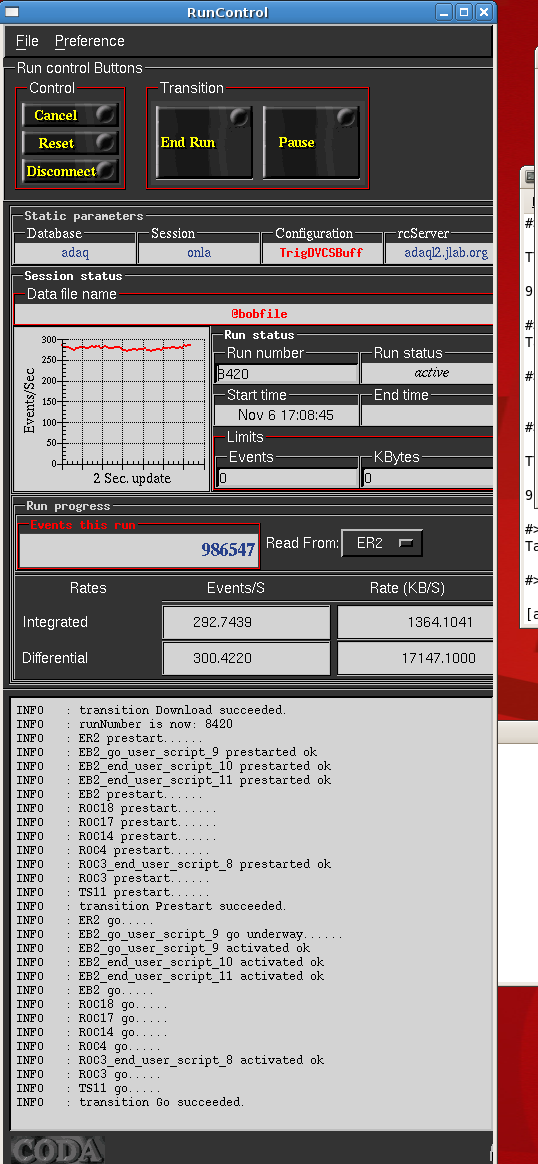Open the File menu

pos(27,41)
